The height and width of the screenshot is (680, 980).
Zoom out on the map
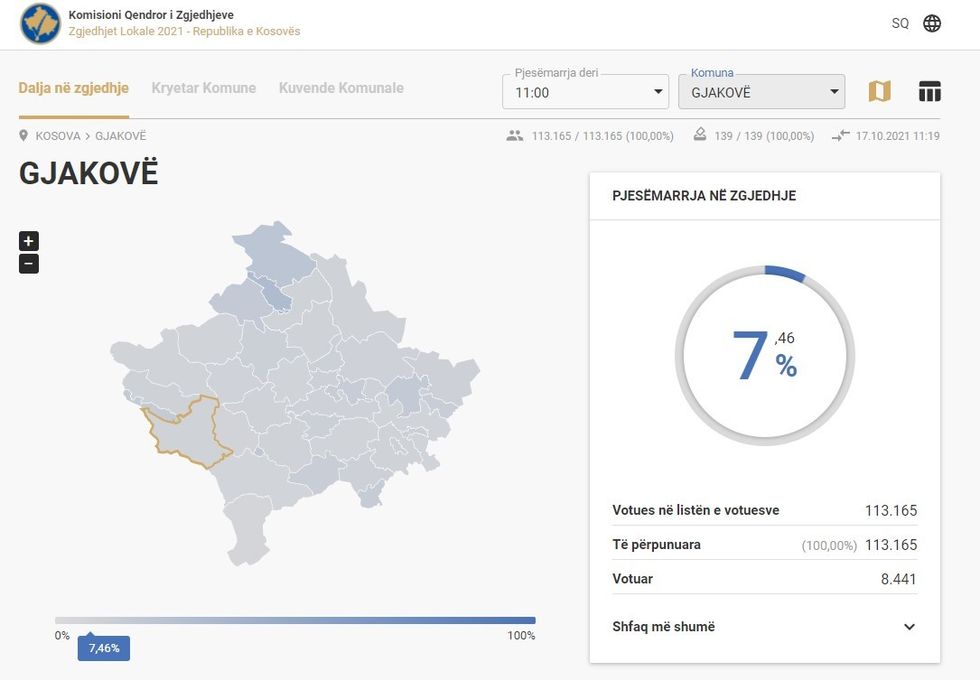click(29, 264)
